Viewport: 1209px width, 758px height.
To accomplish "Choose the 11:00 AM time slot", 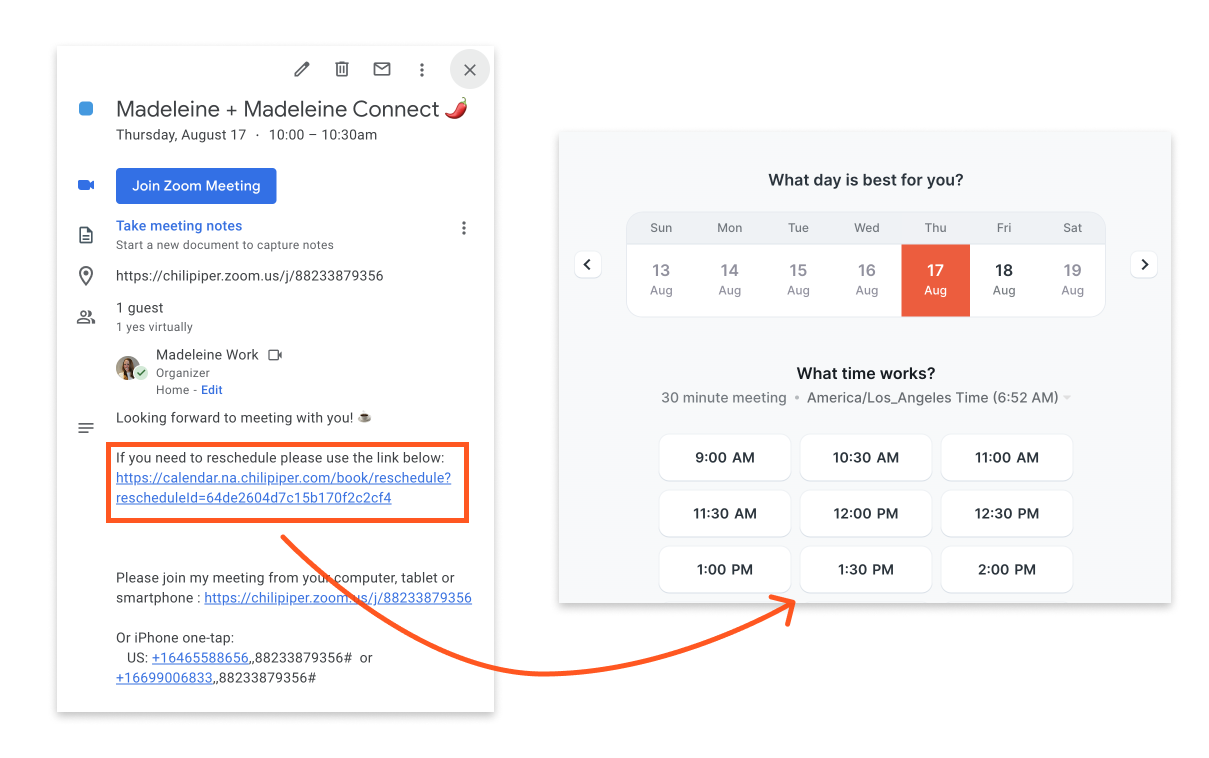I will click(1007, 458).
